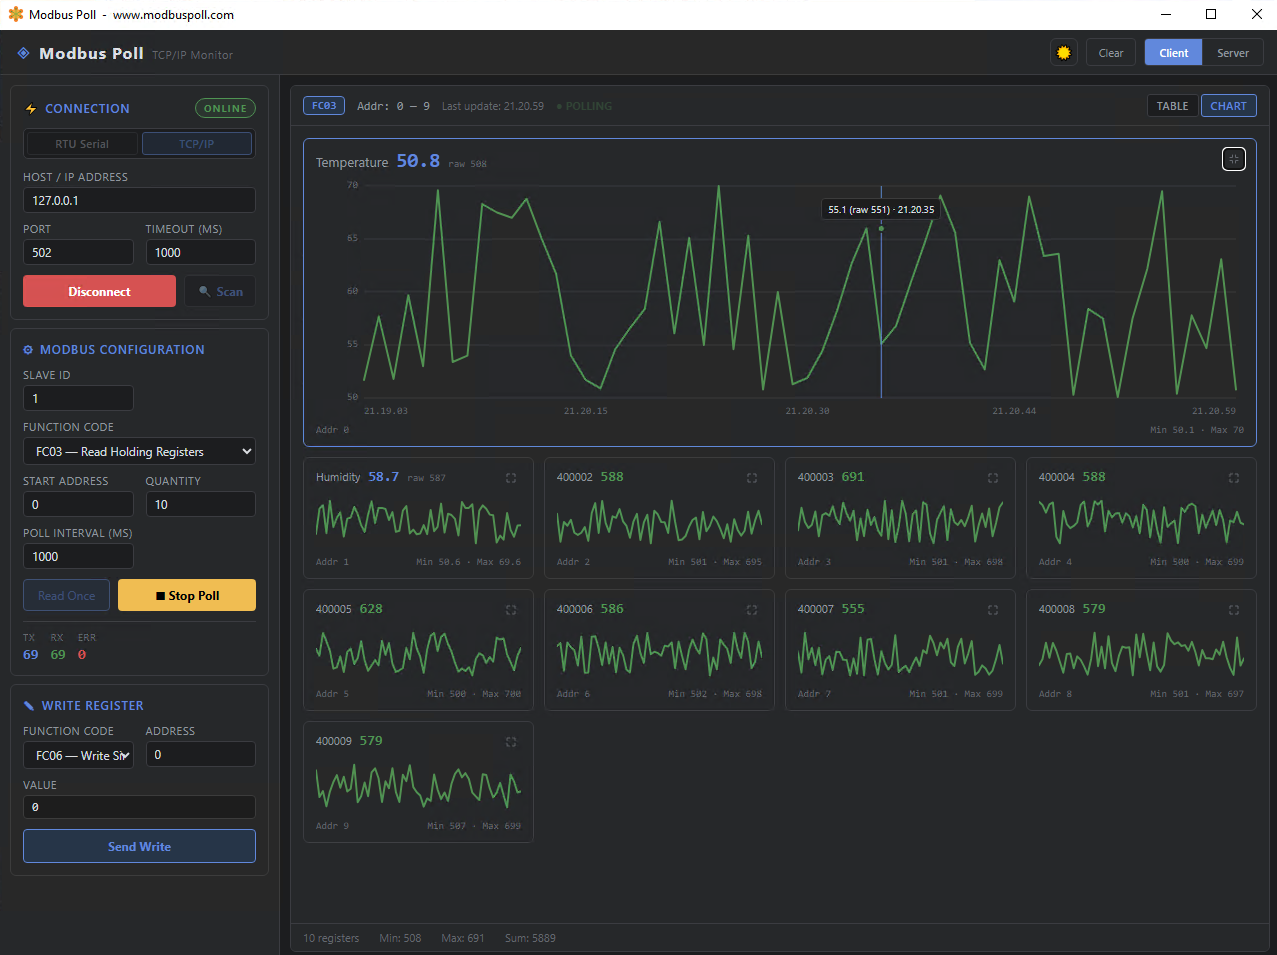The height and width of the screenshot is (955, 1277).
Task: Click the pencil icon beside Write Register
Action: (29, 706)
